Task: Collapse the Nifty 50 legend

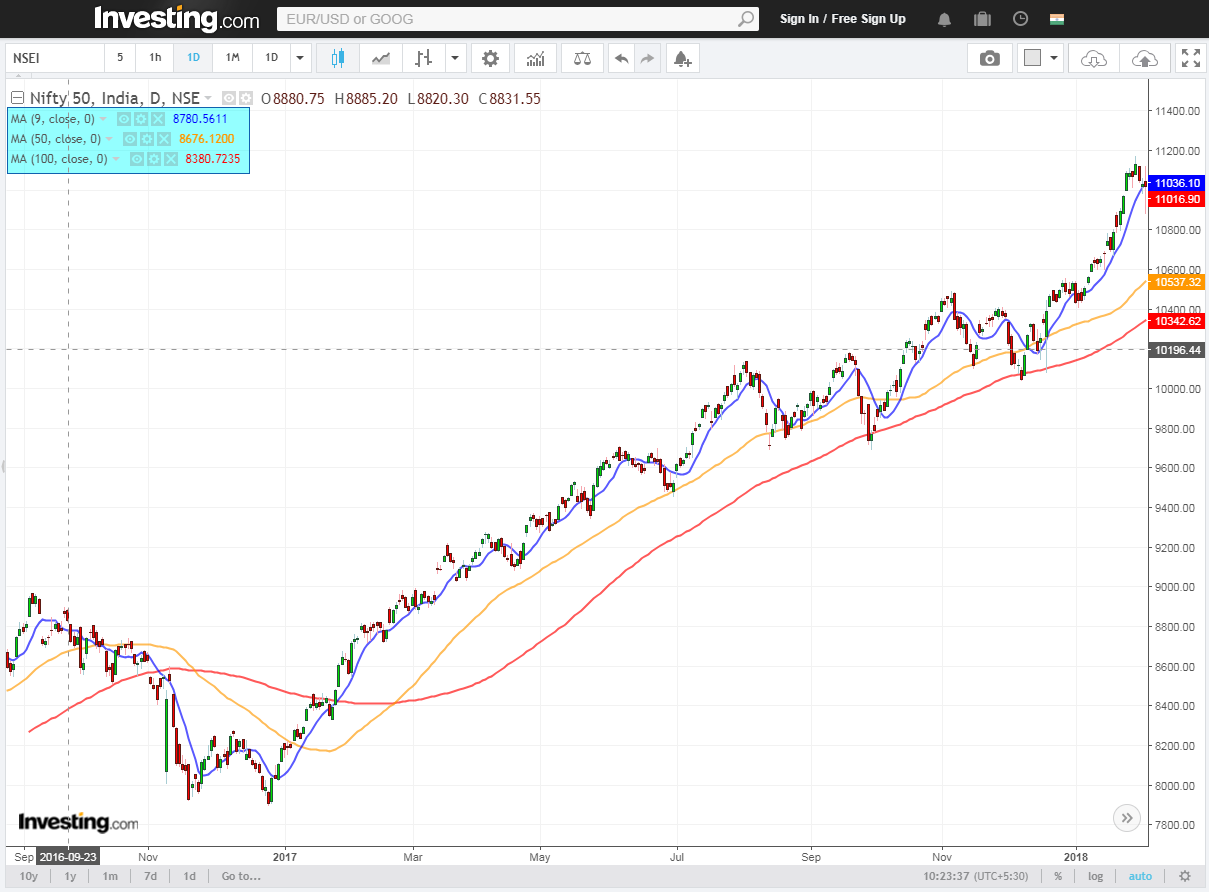Action: click(x=17, y=97)
